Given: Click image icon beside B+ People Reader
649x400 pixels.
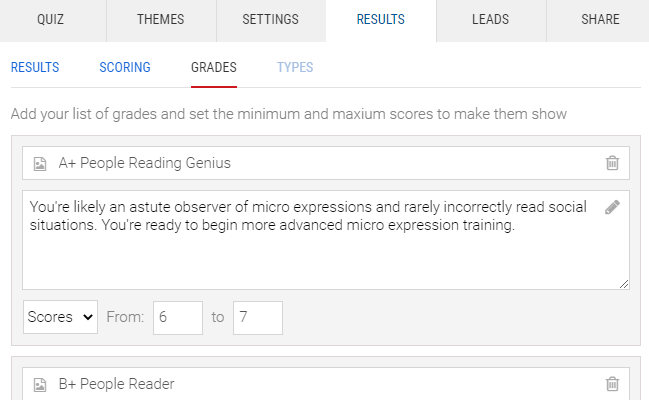Looking at the screenshot, I should point(40,385).
